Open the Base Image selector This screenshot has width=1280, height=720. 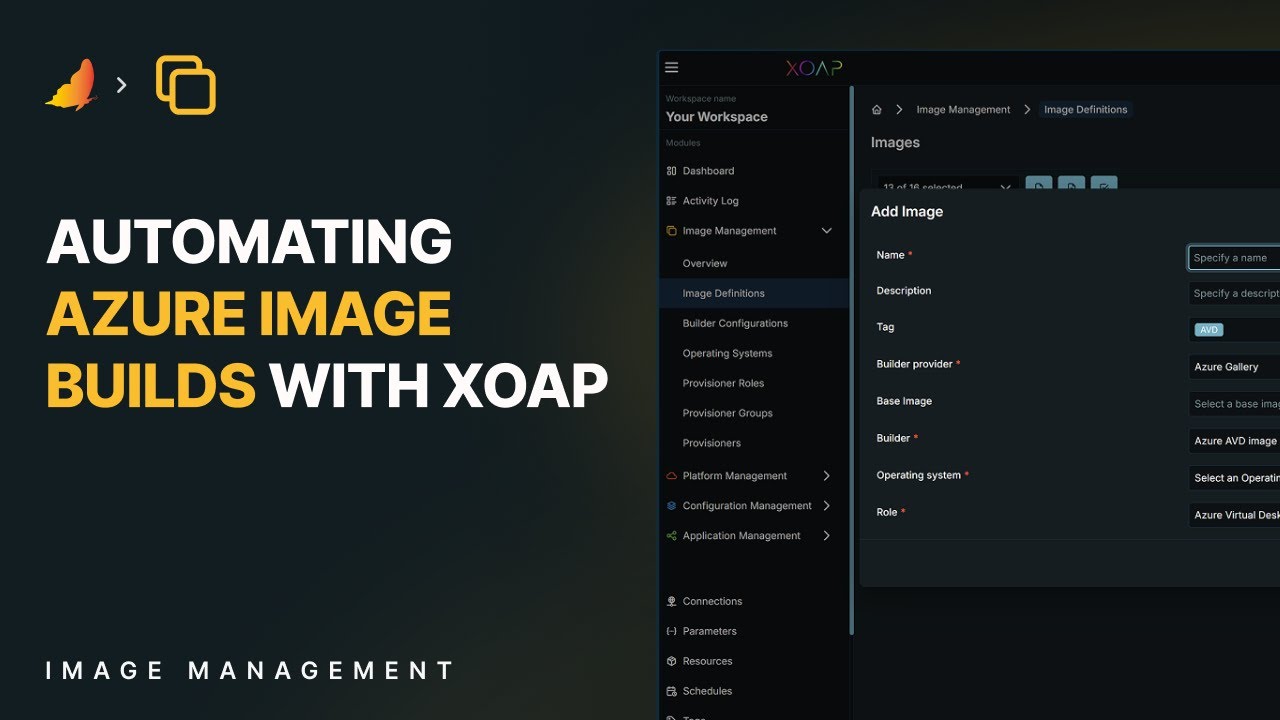point(1234,404)
